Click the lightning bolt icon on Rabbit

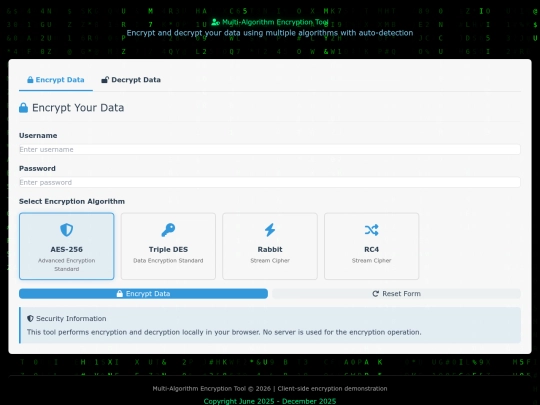point(270,230)
